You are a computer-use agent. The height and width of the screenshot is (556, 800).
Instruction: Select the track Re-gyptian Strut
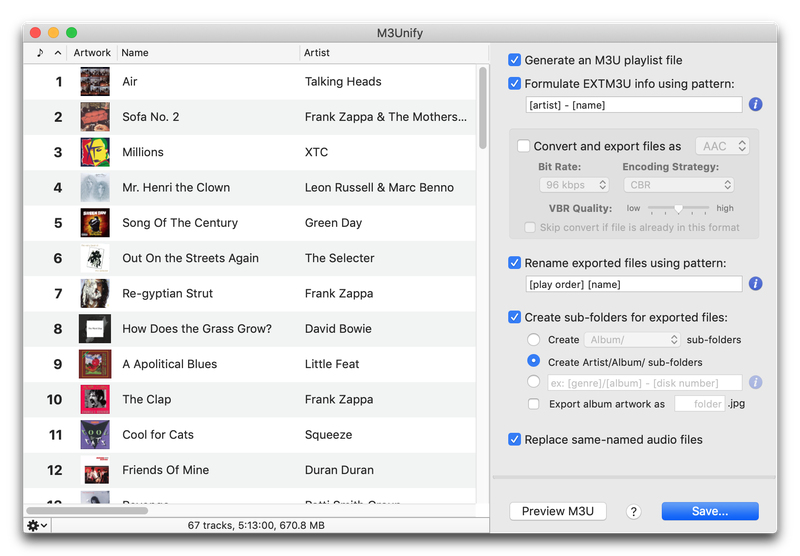pos(167,293)
